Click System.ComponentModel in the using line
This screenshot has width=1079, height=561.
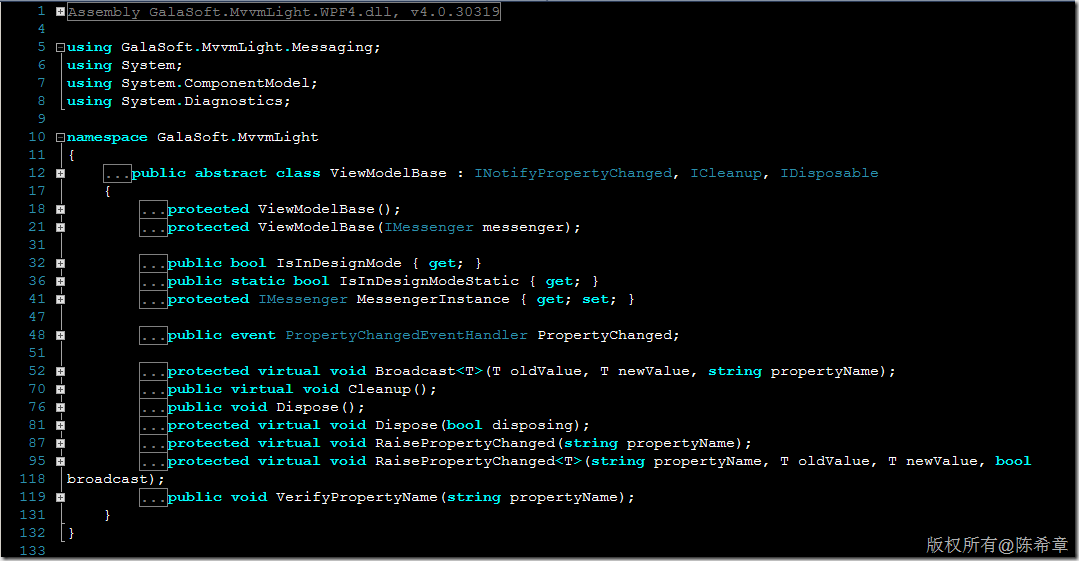point(215,83)
